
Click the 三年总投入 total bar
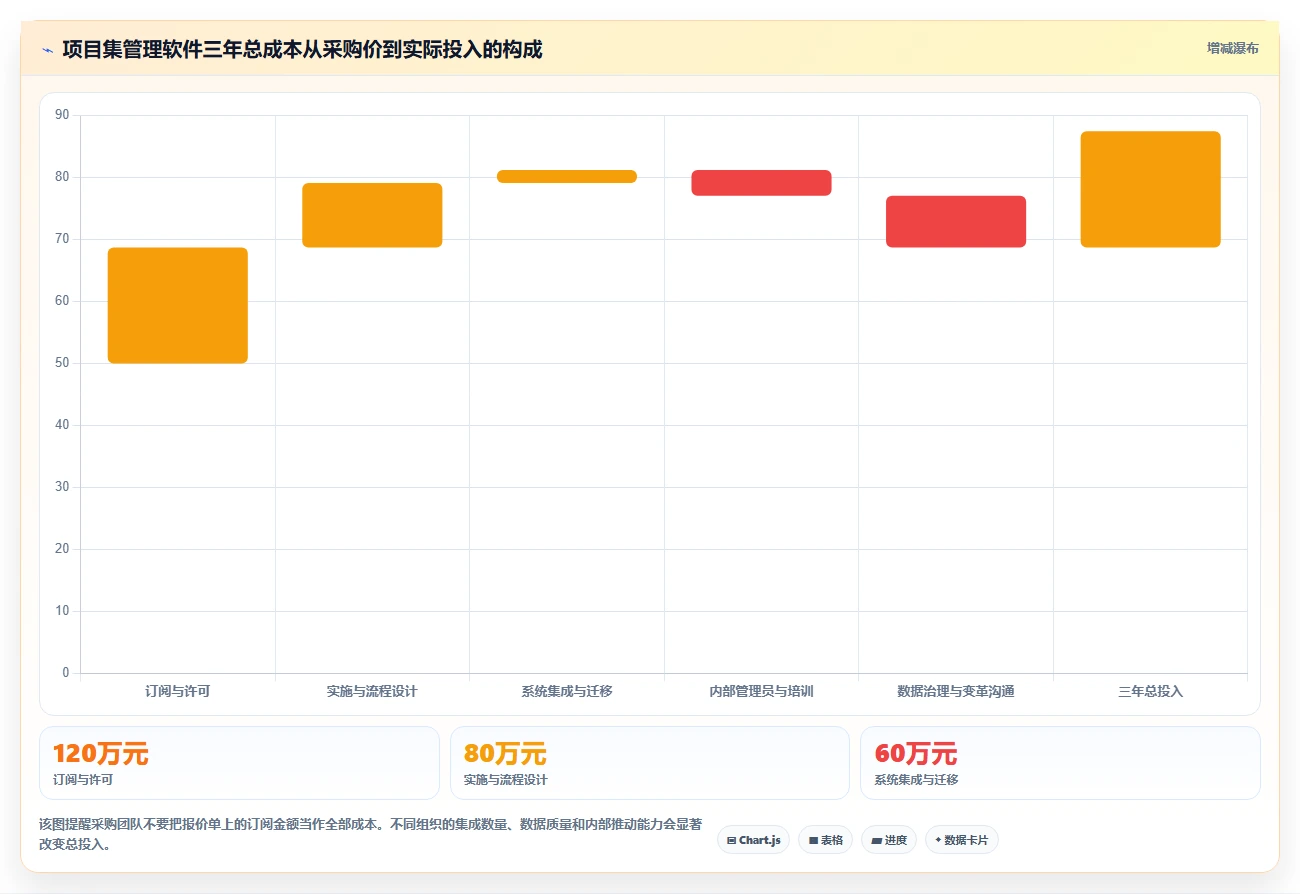1150,189
